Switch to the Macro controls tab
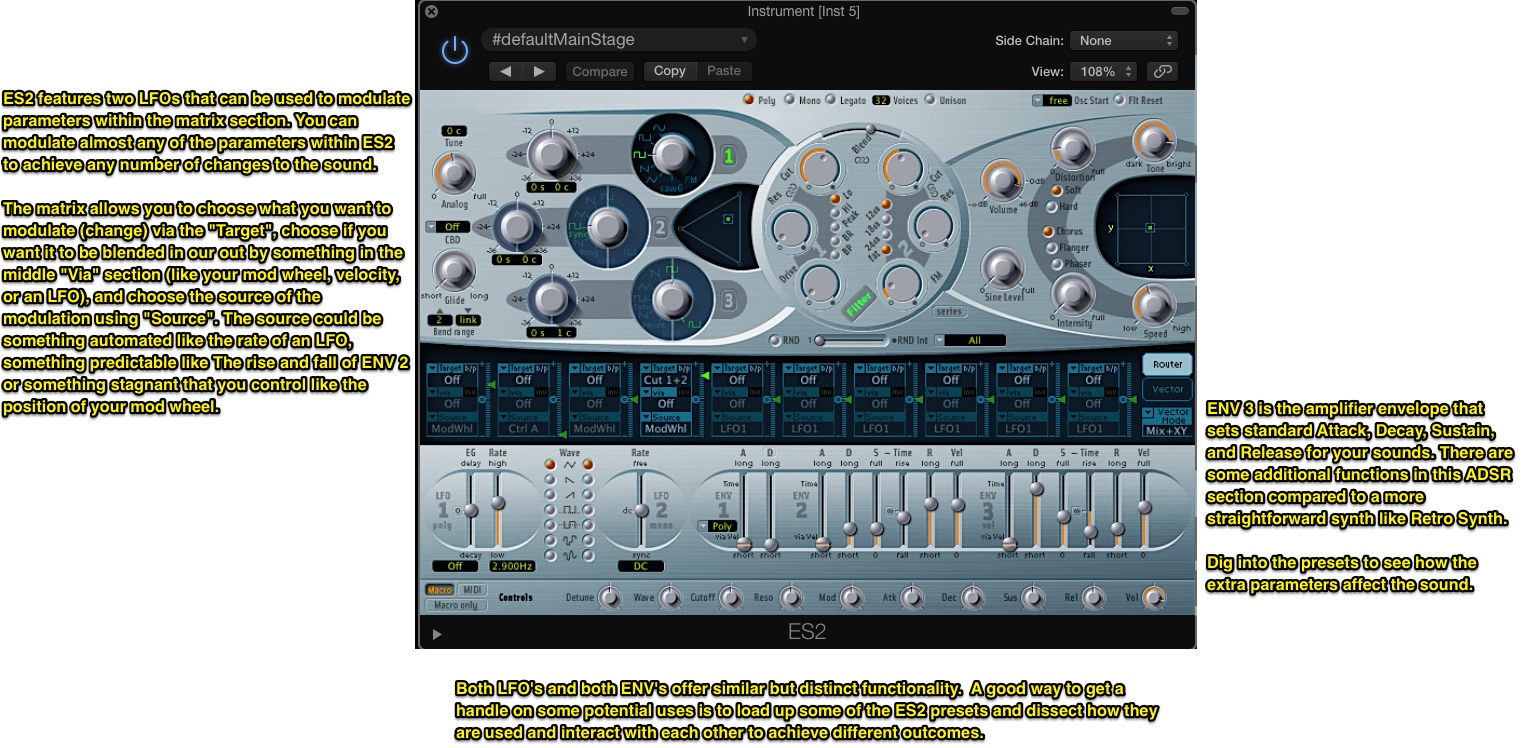 tap(440, 590)
